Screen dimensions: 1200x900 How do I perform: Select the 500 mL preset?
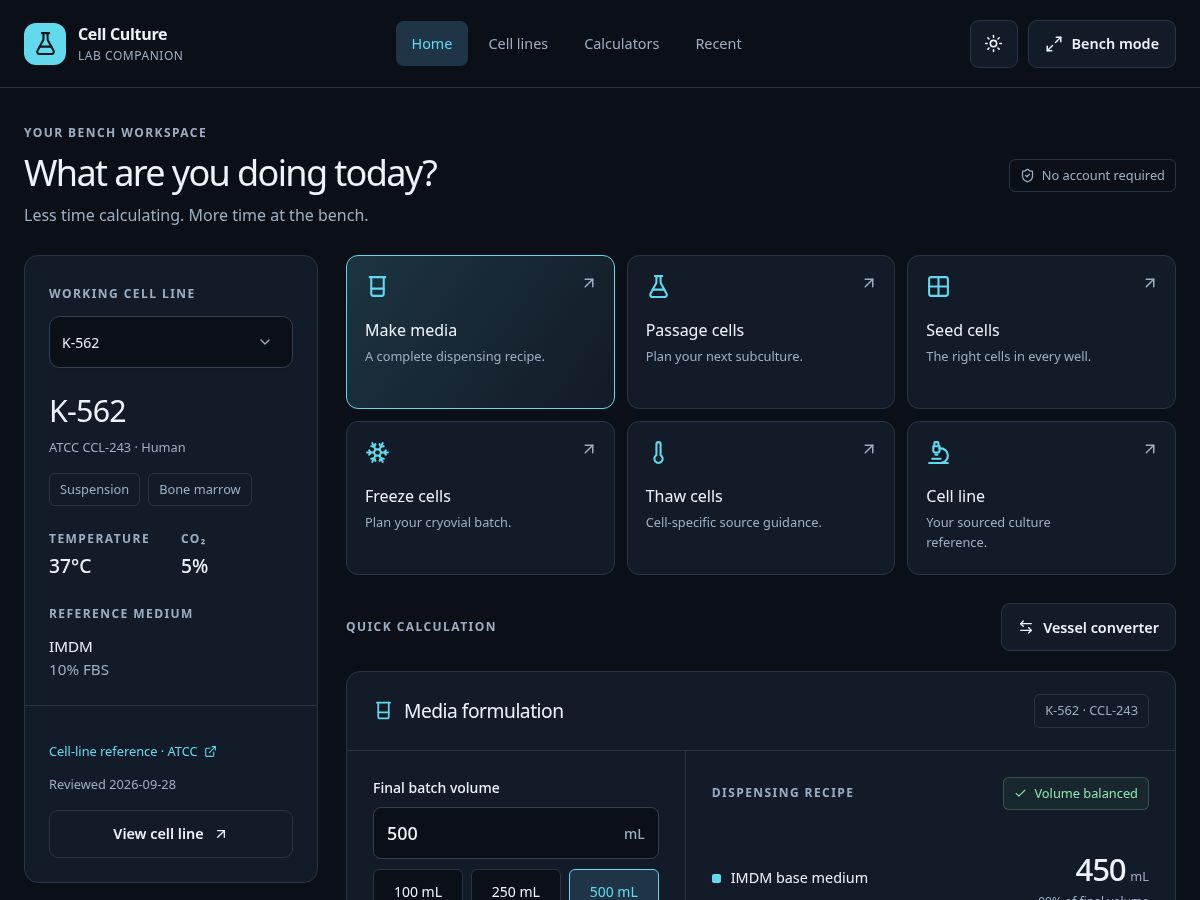point(614,884)
